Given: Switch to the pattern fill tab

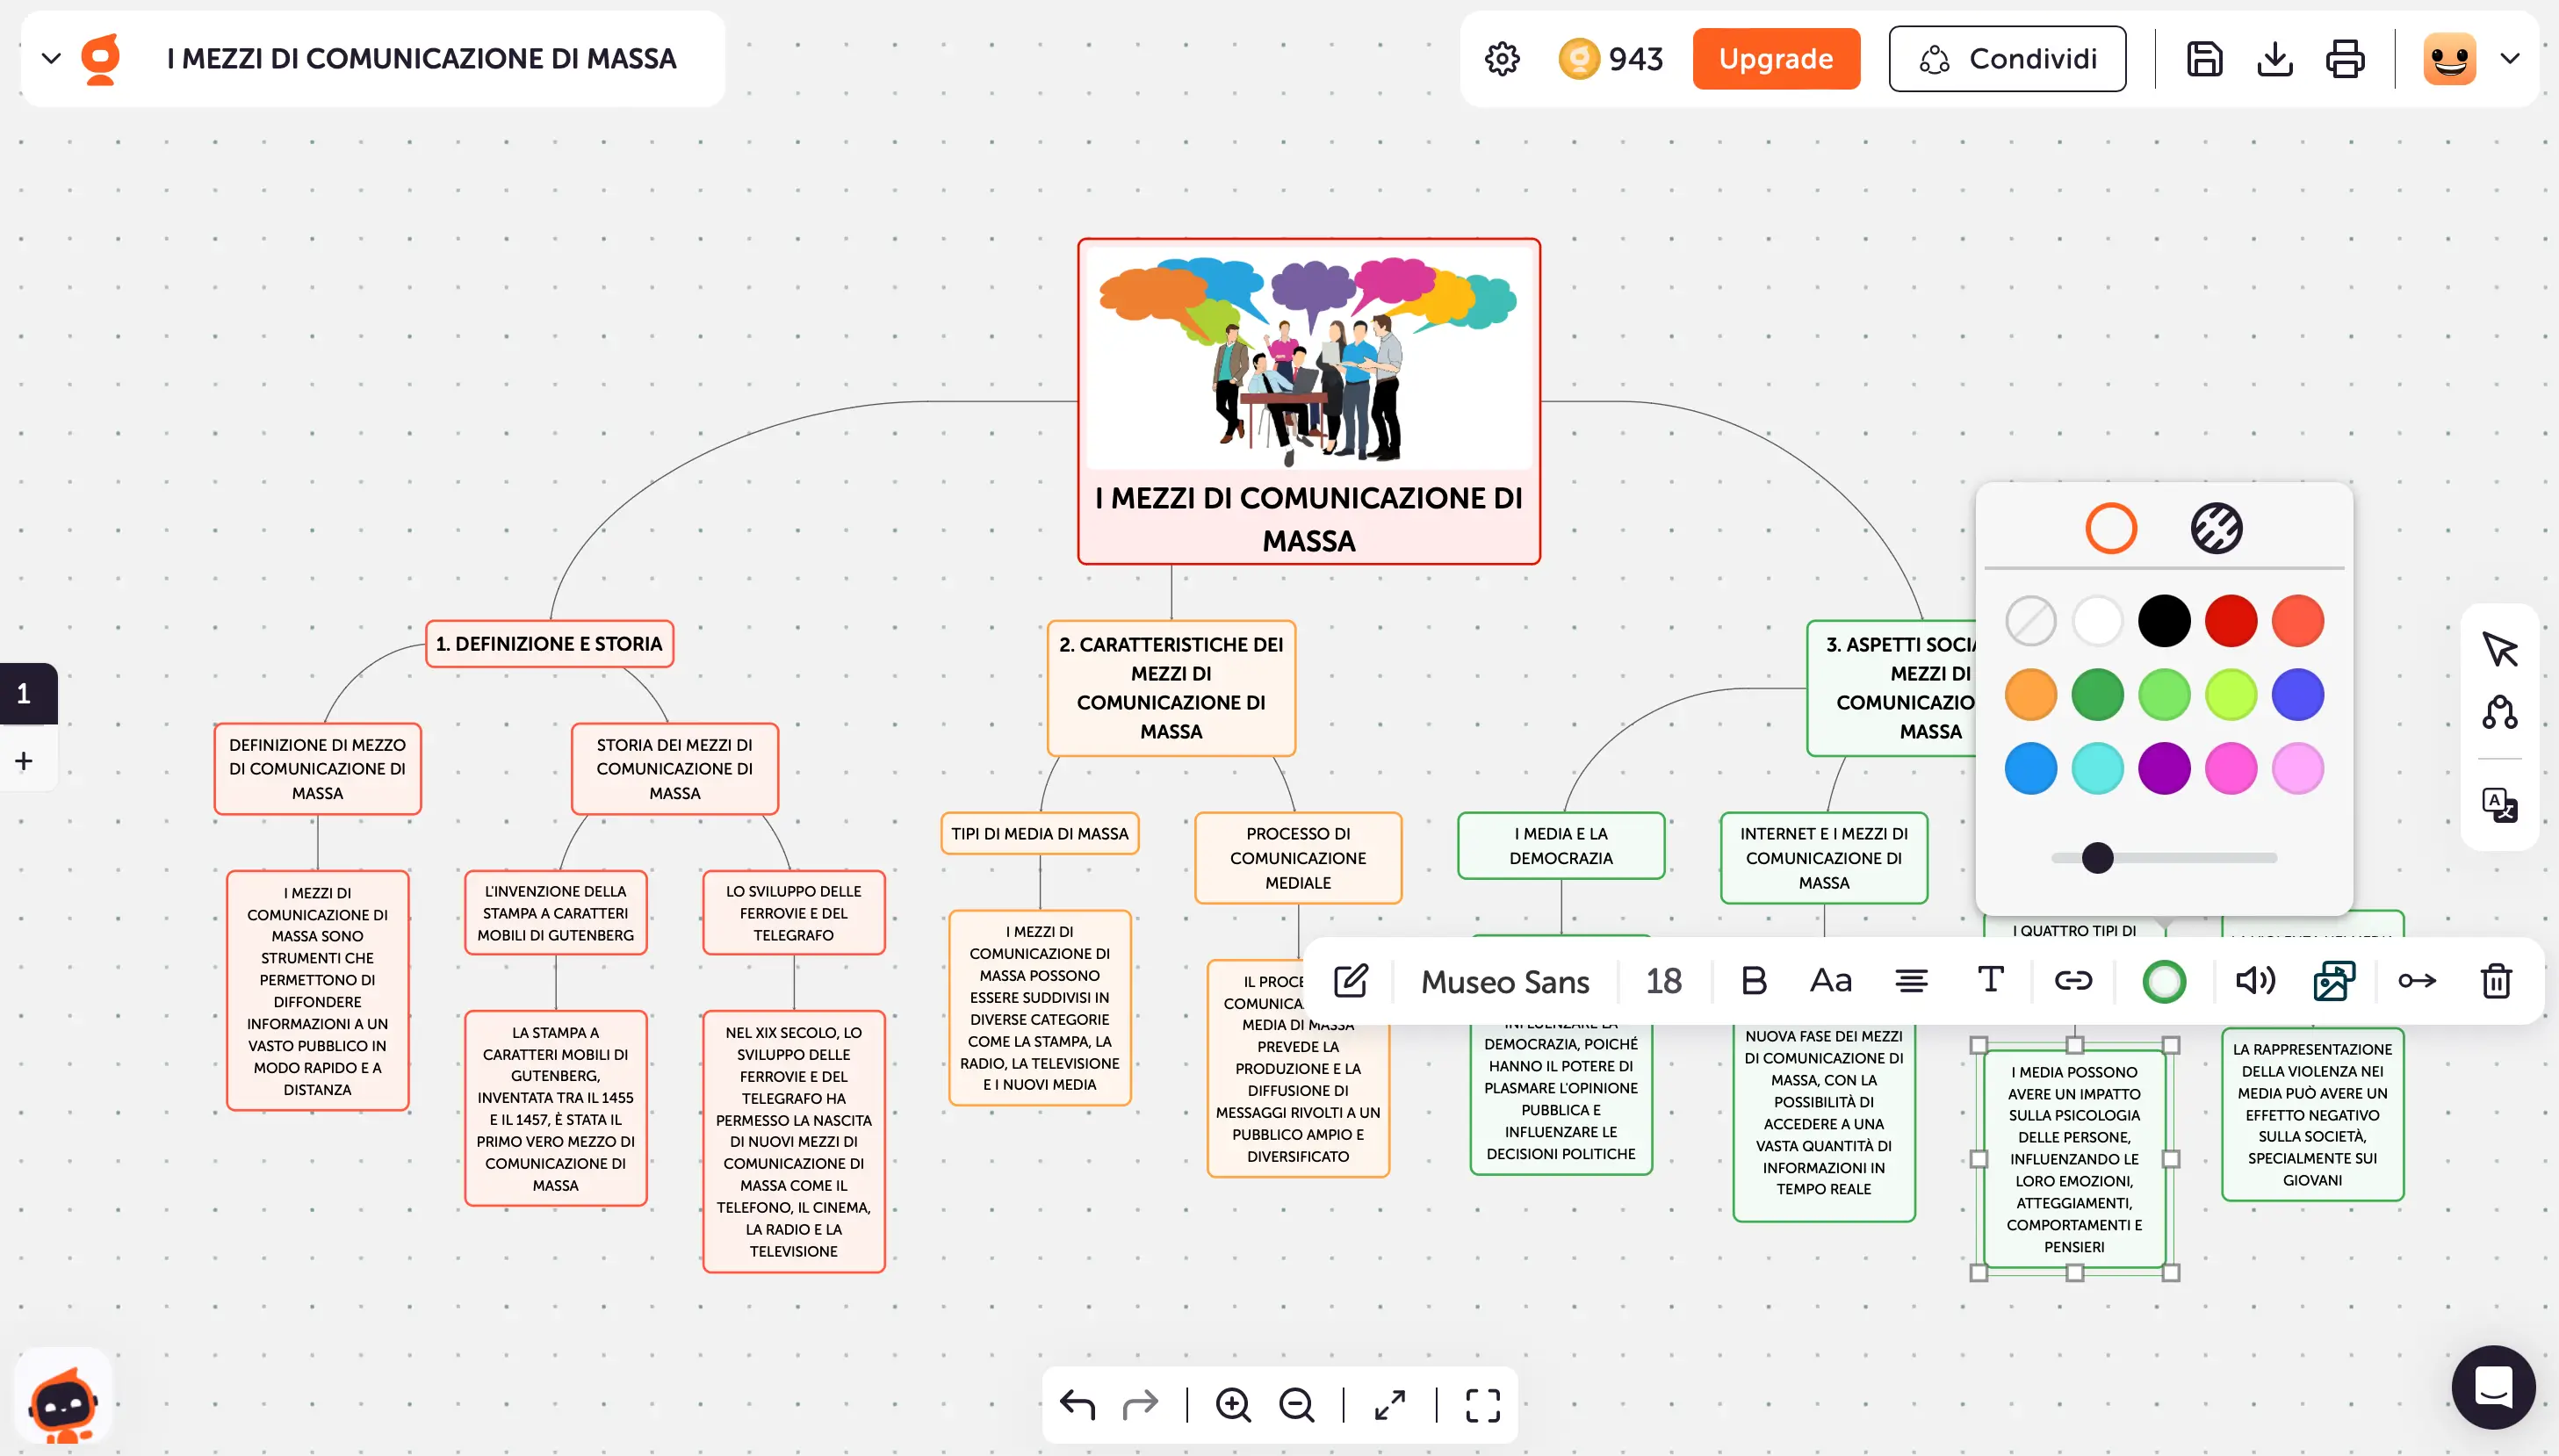Looking at the screenshot, I should coord(2216,528).
